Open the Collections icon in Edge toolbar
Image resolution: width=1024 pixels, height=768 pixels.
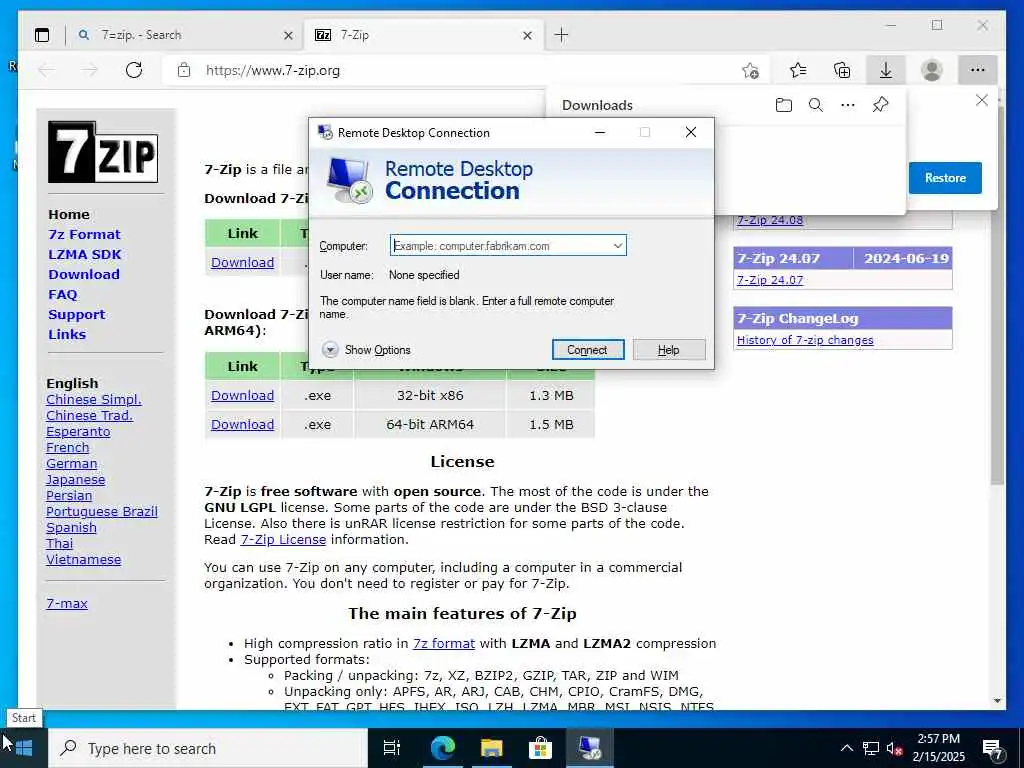[x=842, y=70]
